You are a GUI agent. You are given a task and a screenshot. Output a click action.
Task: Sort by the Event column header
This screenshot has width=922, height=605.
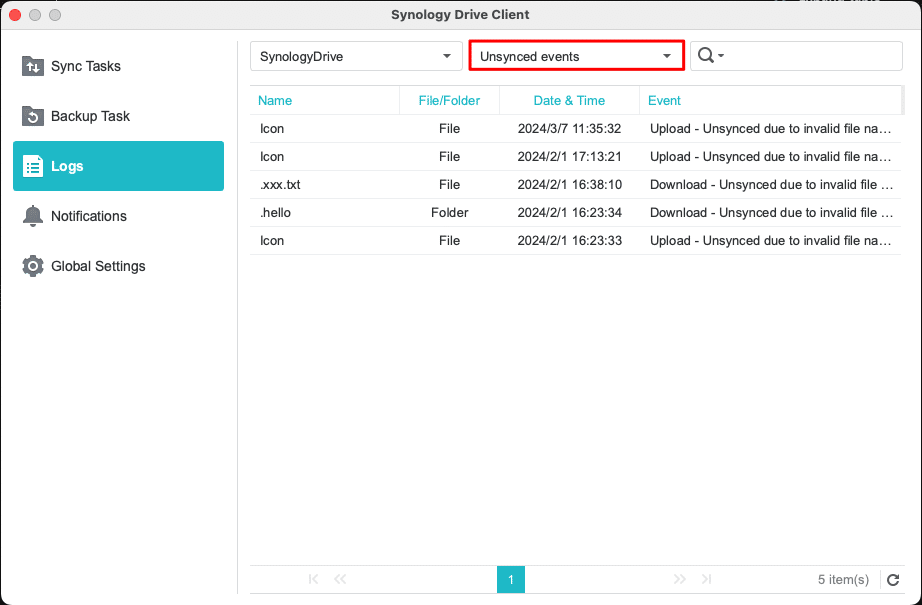770,101
